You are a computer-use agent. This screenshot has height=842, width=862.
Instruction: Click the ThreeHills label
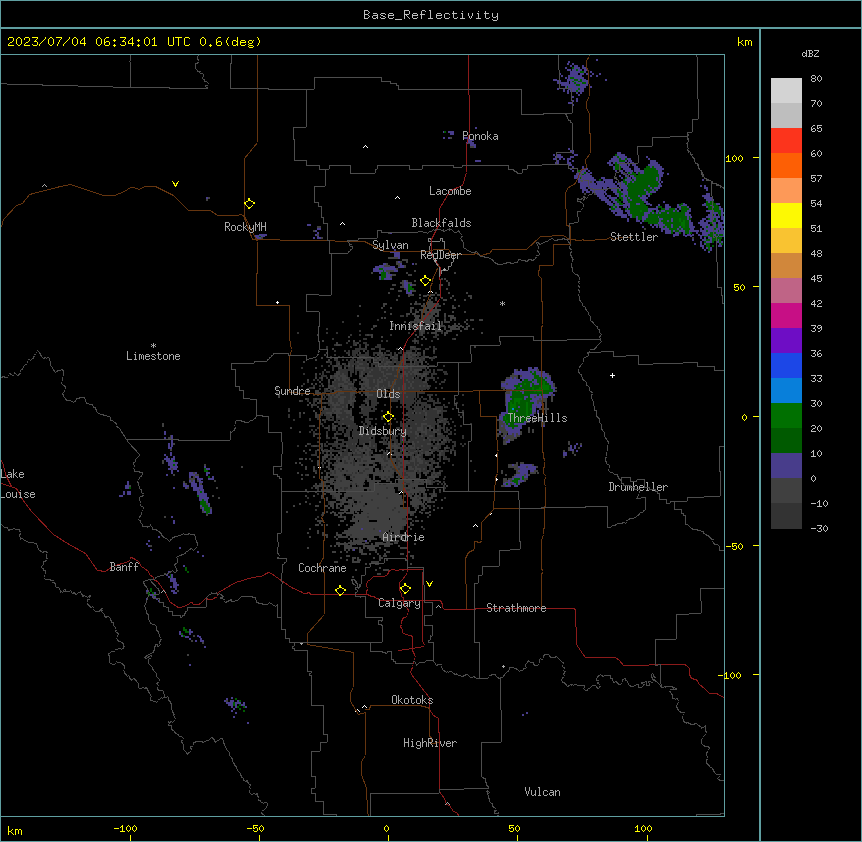click(x=537, y=418)
